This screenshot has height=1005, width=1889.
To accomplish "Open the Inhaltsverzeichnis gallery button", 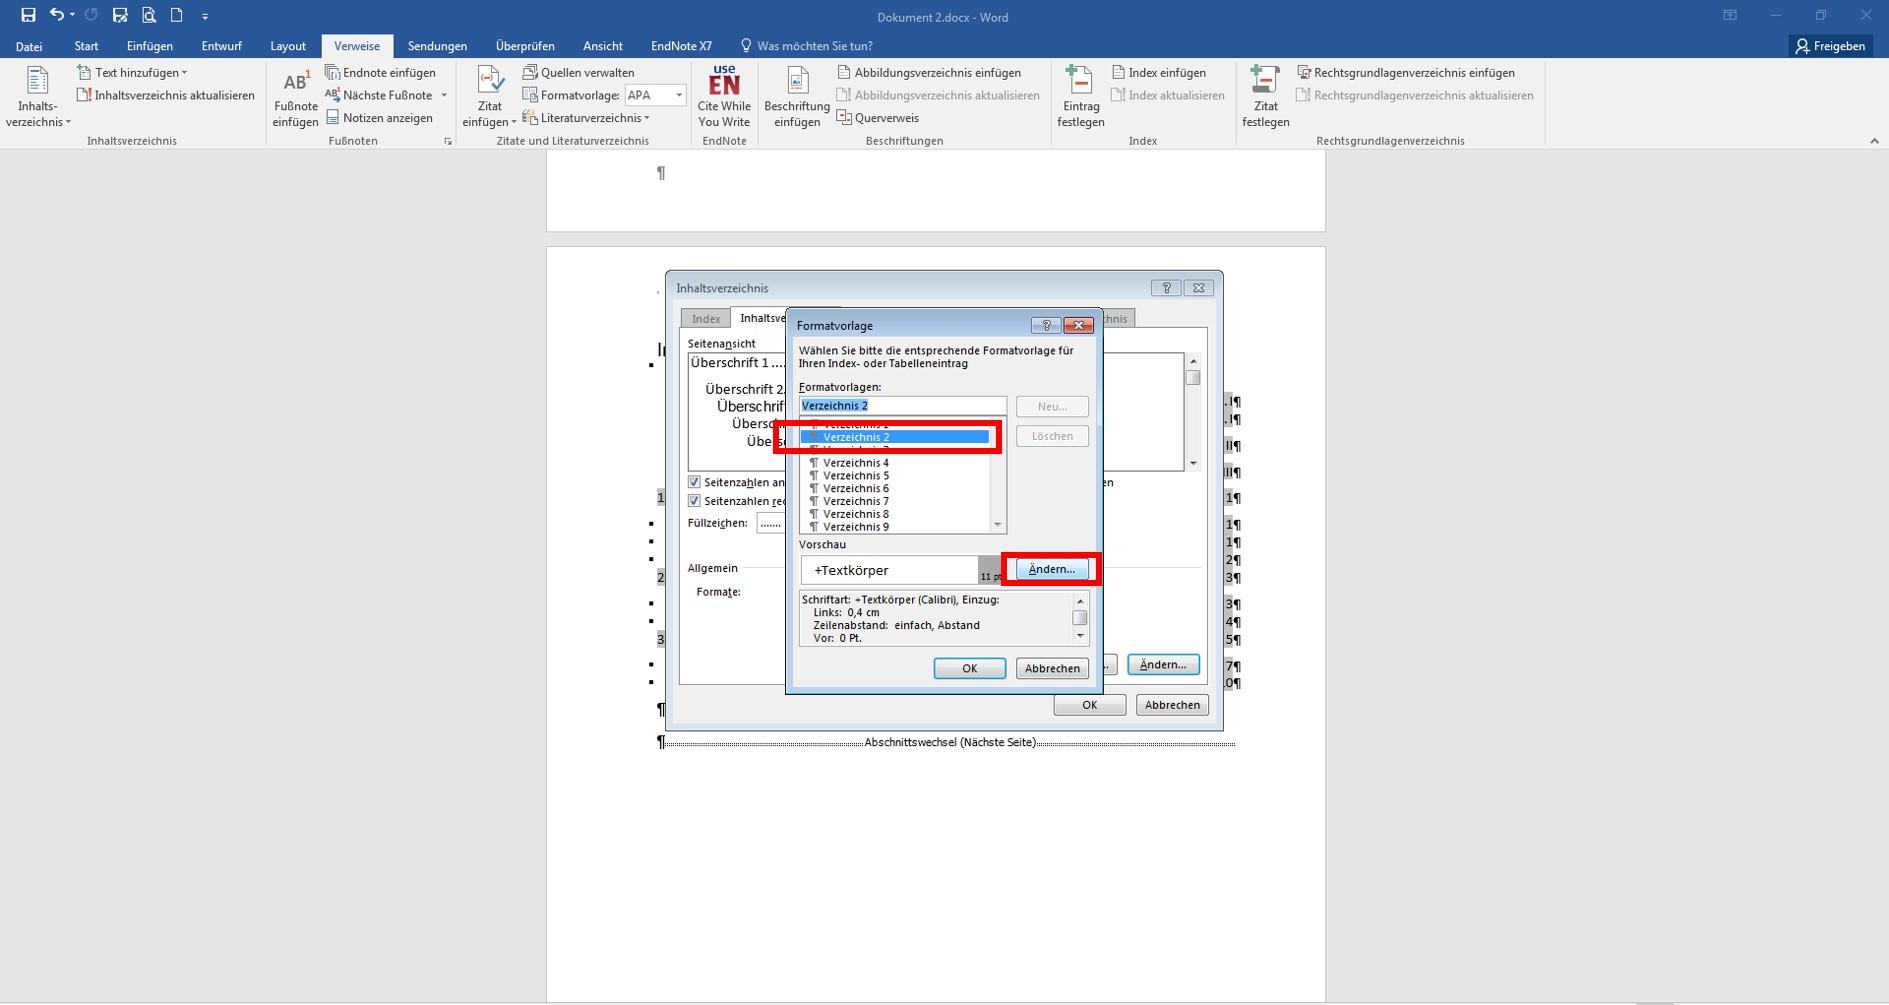I will pos(38,98).
